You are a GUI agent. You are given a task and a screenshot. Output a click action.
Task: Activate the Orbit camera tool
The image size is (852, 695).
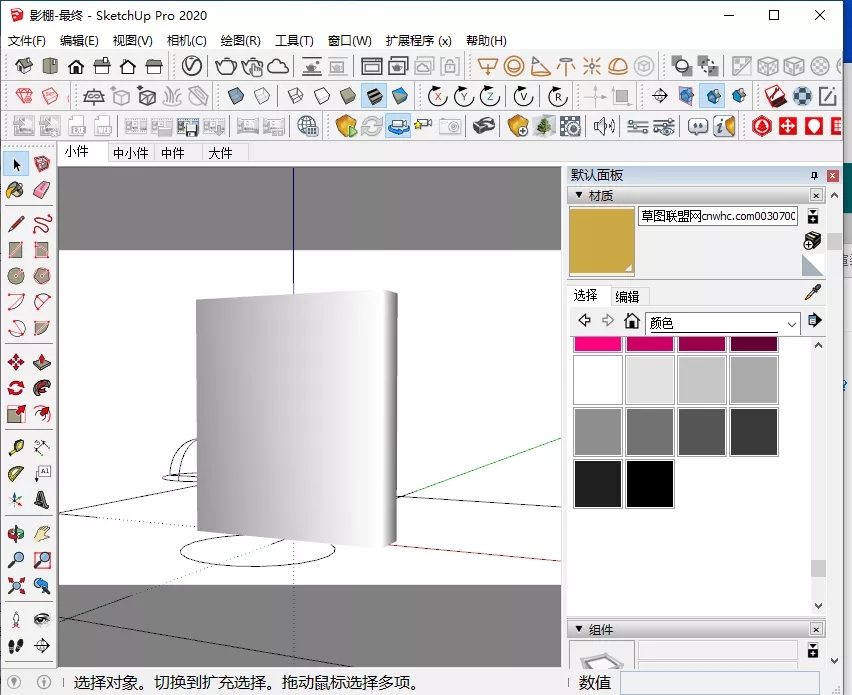click(16, 535)
